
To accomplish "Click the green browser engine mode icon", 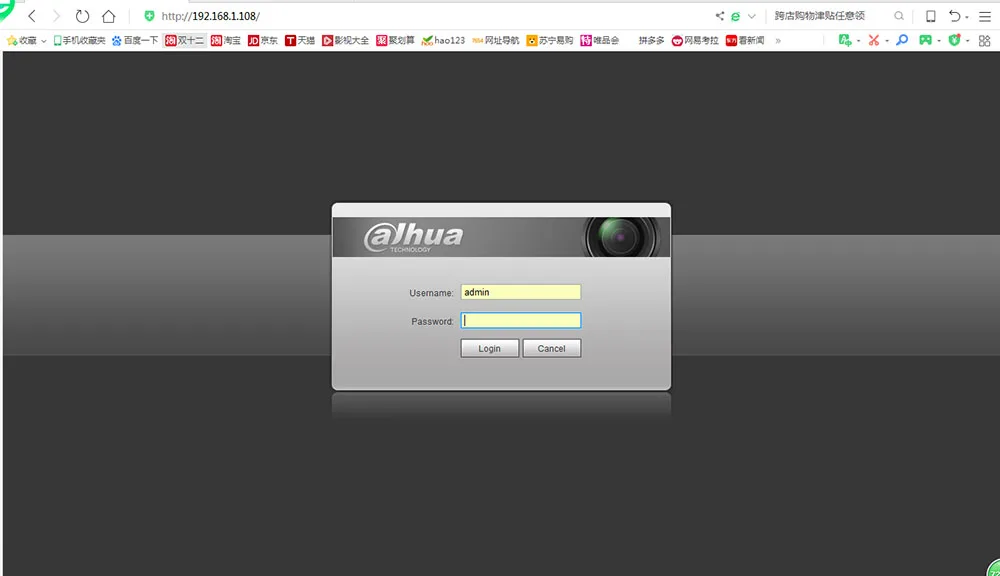I will coord(735,16).
